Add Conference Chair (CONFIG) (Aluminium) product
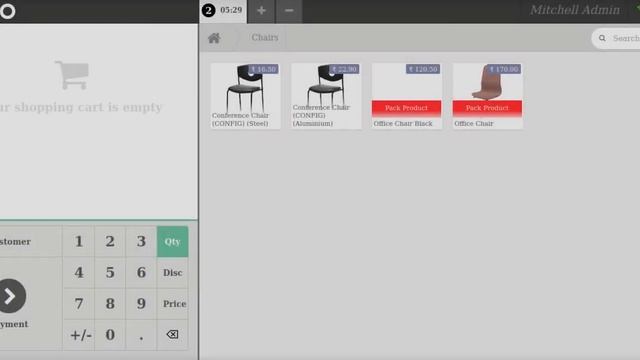This screenshot has width=640, height=360. 326,96
